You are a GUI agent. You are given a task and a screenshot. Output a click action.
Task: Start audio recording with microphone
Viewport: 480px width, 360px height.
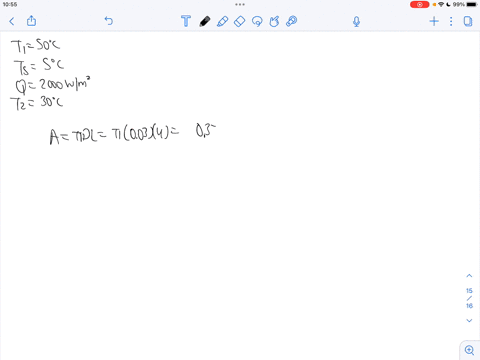click(356, 22)
